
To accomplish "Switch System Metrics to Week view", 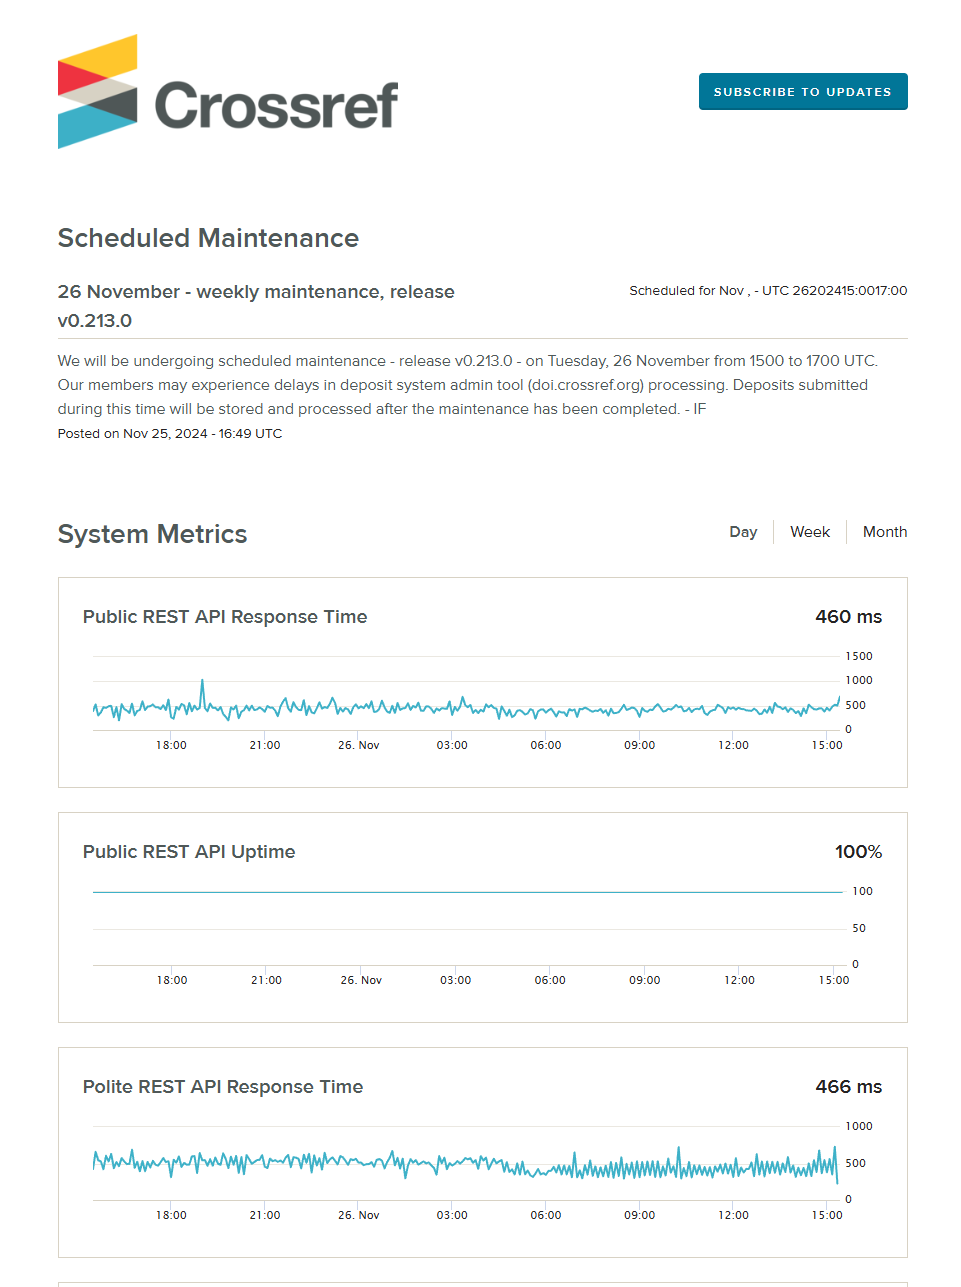I will [x=809, y=532].
